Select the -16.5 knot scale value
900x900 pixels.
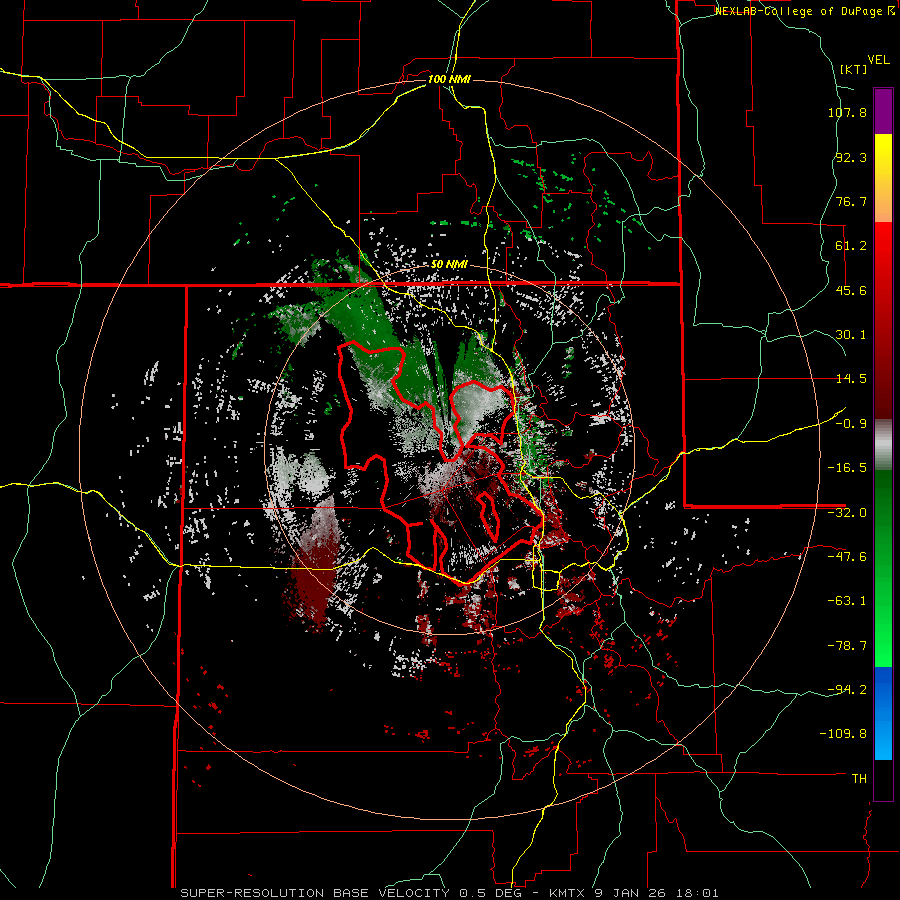coord(847,468)
